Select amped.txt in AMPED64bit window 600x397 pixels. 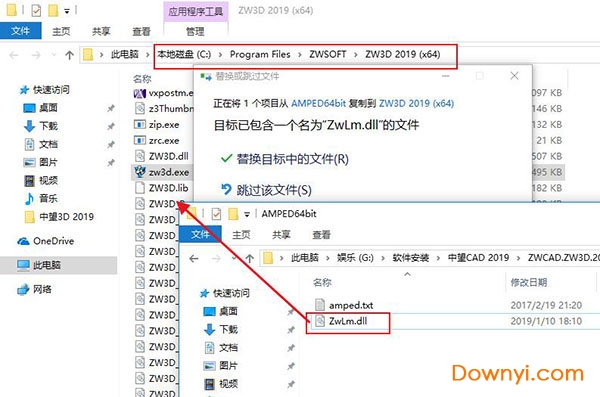pos(344,305)
